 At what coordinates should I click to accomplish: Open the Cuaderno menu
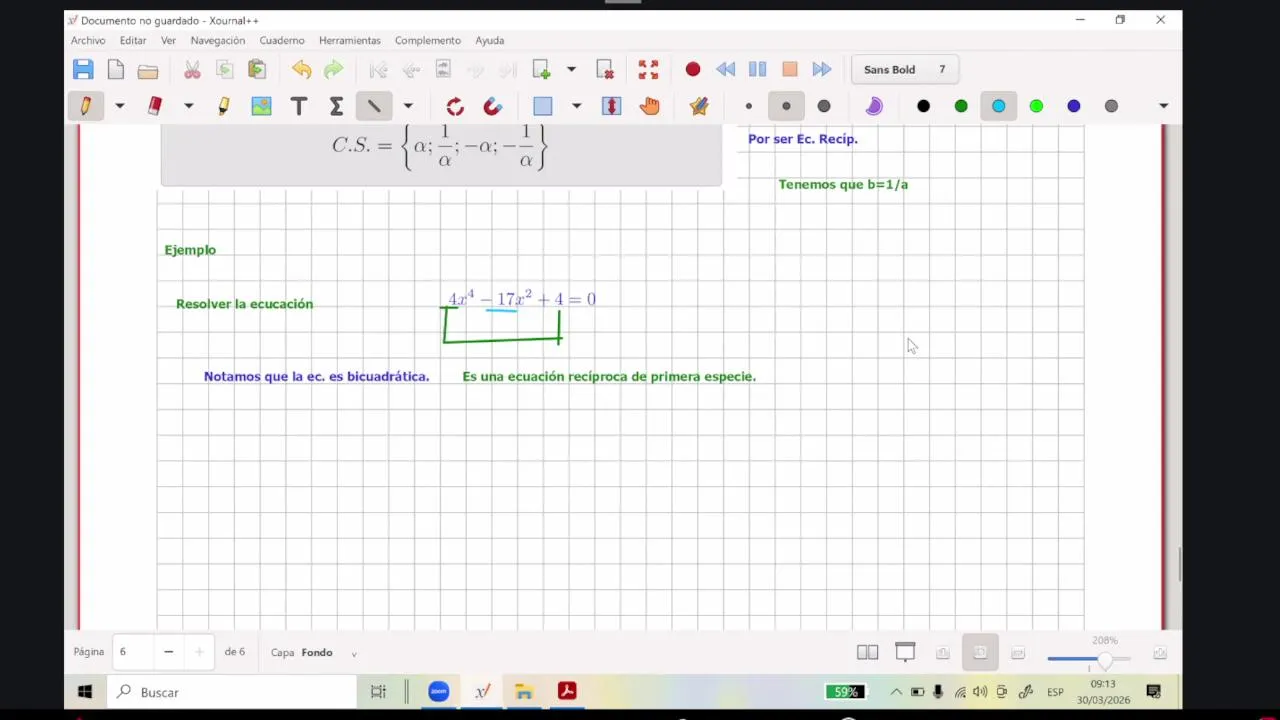click(282, 40)
